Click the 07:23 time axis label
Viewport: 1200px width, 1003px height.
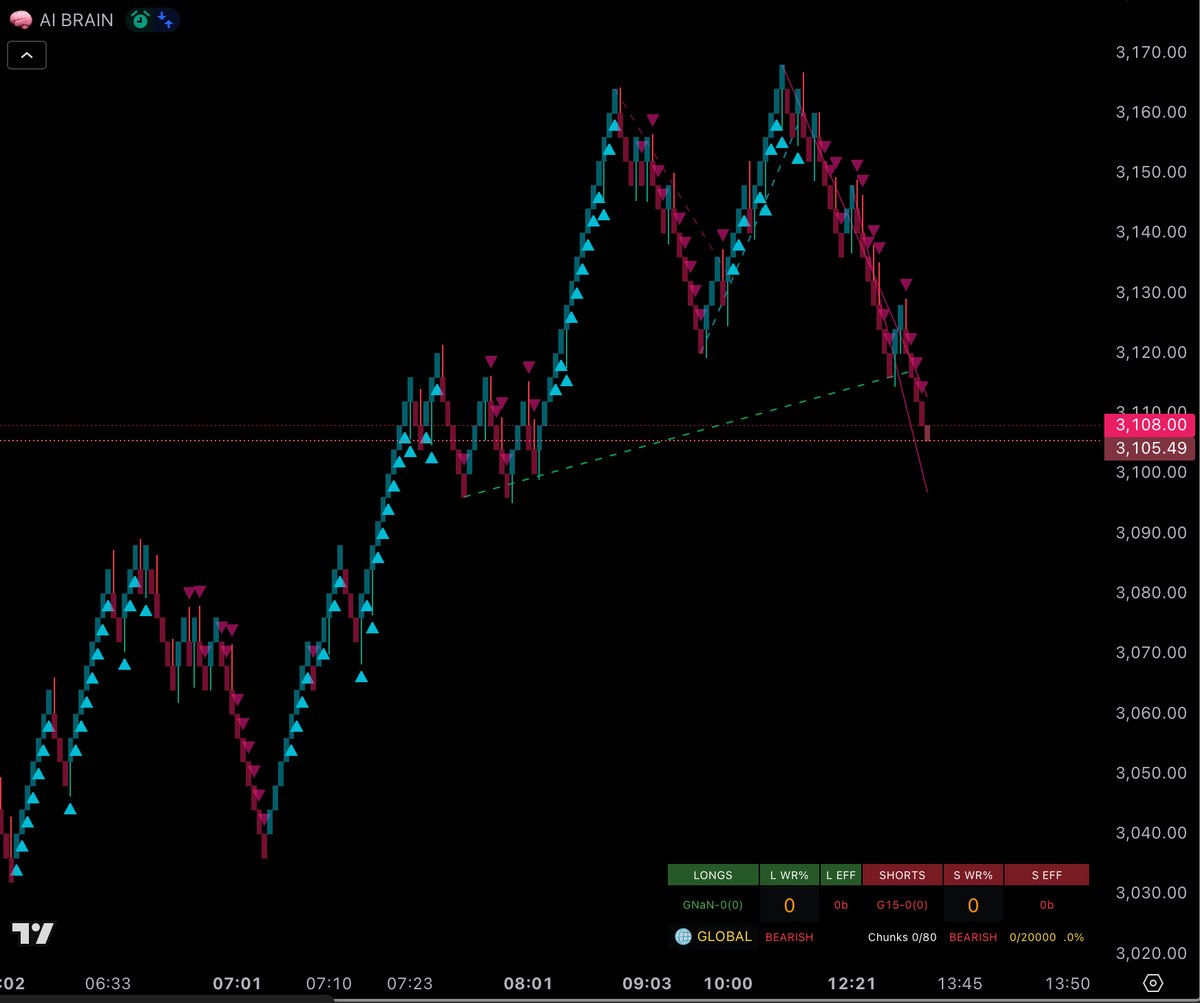pos(411,984)
